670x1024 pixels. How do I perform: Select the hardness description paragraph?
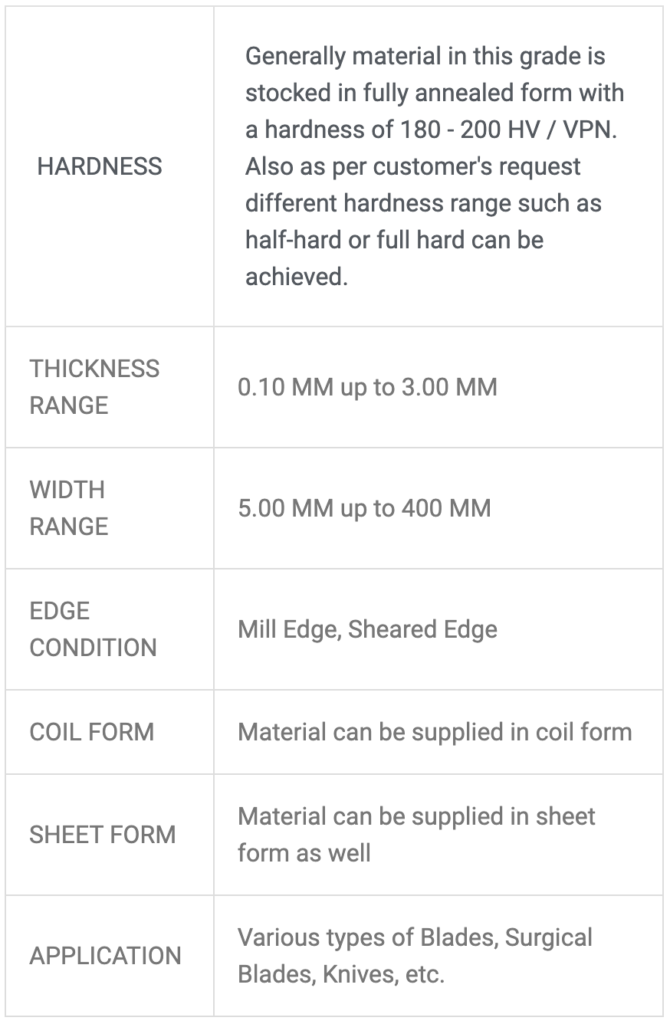[434, 167]
